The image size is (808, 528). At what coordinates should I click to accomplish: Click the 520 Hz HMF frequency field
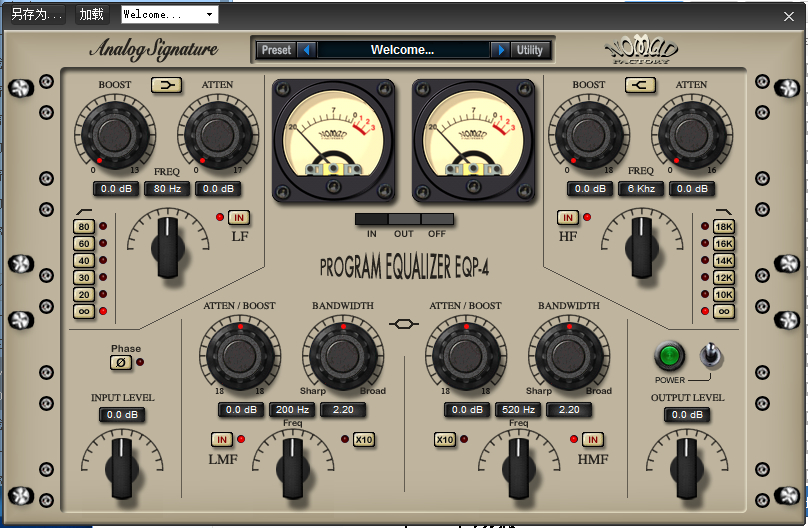pos(518,410)
